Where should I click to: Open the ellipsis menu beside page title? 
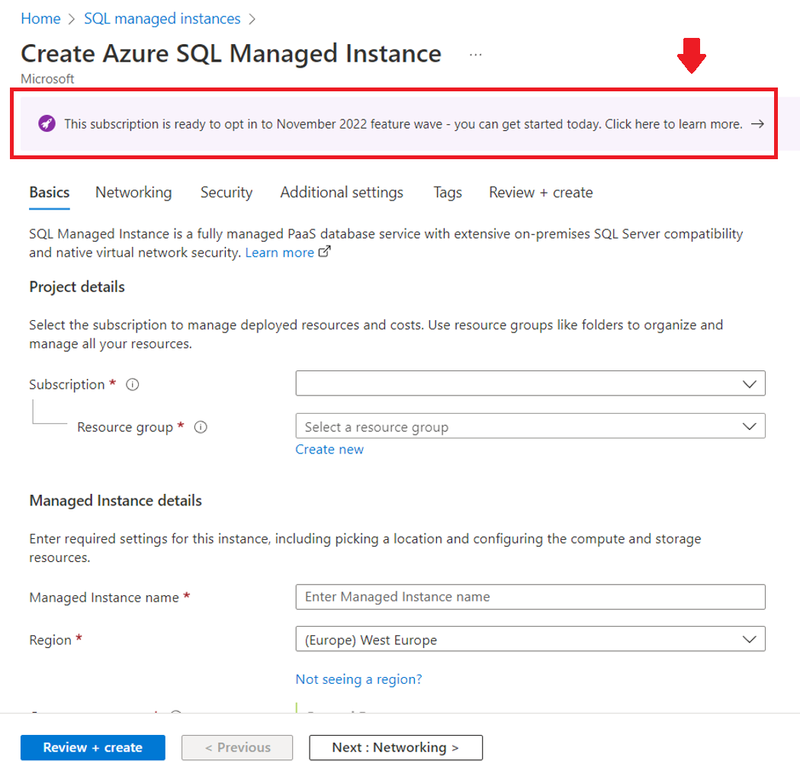point(476,54)
